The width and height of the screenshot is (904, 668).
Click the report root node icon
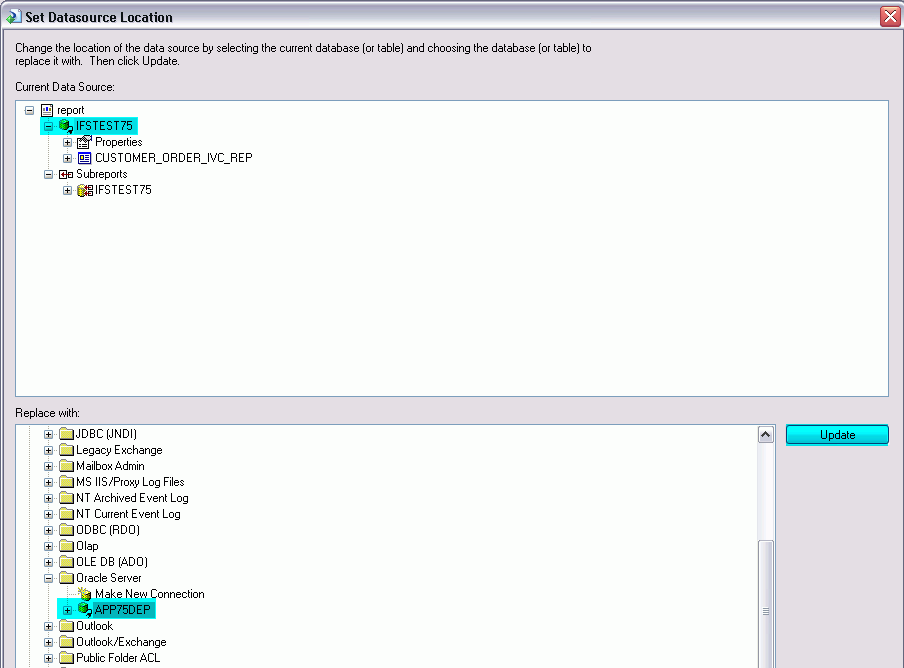pyautogui.click(x=47, y=110)
